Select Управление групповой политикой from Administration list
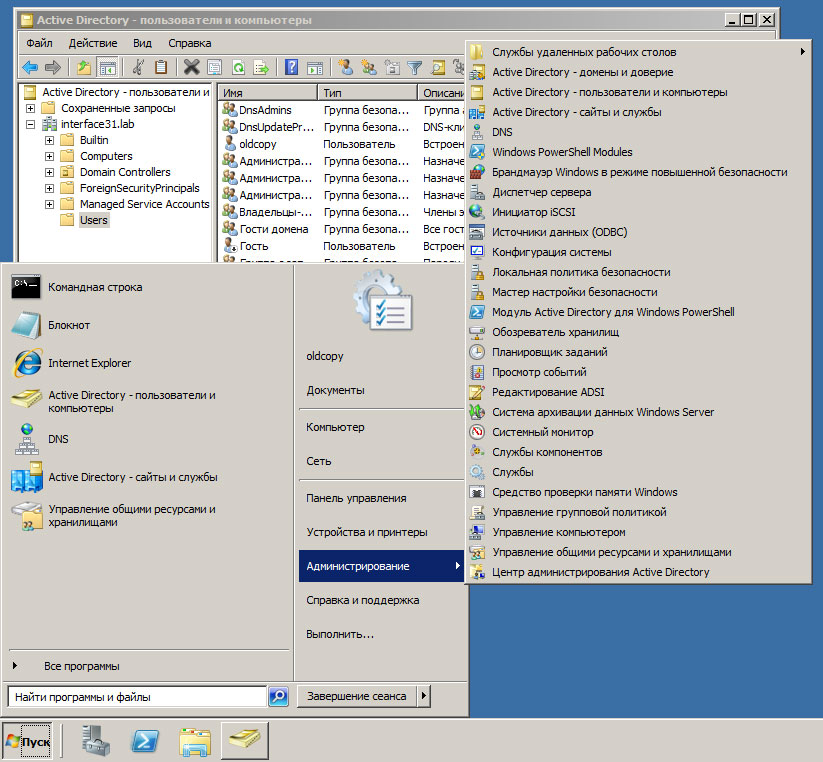The height and width of the screenshot is (762, 823). 579,512
